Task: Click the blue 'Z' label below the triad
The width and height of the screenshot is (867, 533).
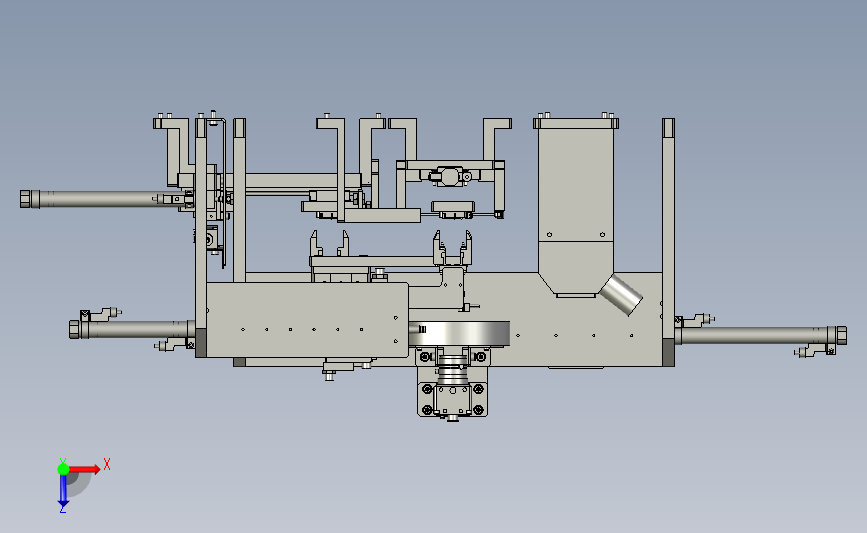Action: 62,509
